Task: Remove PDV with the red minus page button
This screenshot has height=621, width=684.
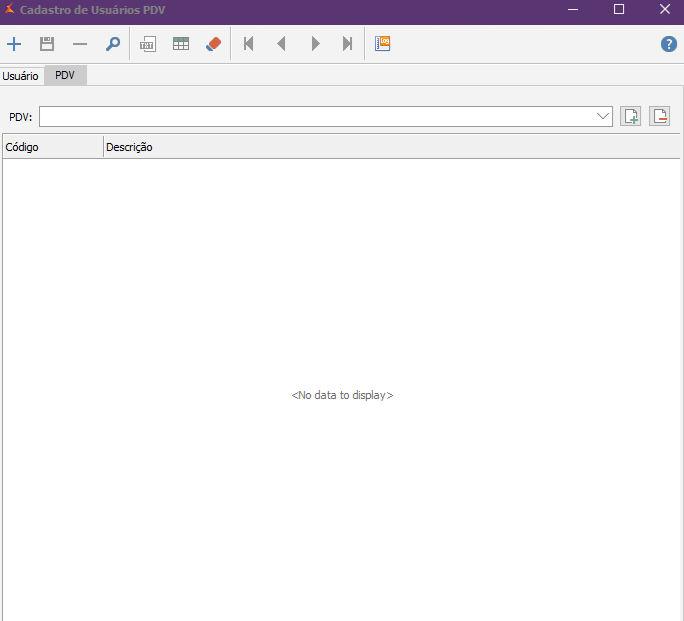Action: [x=659, y=117]
